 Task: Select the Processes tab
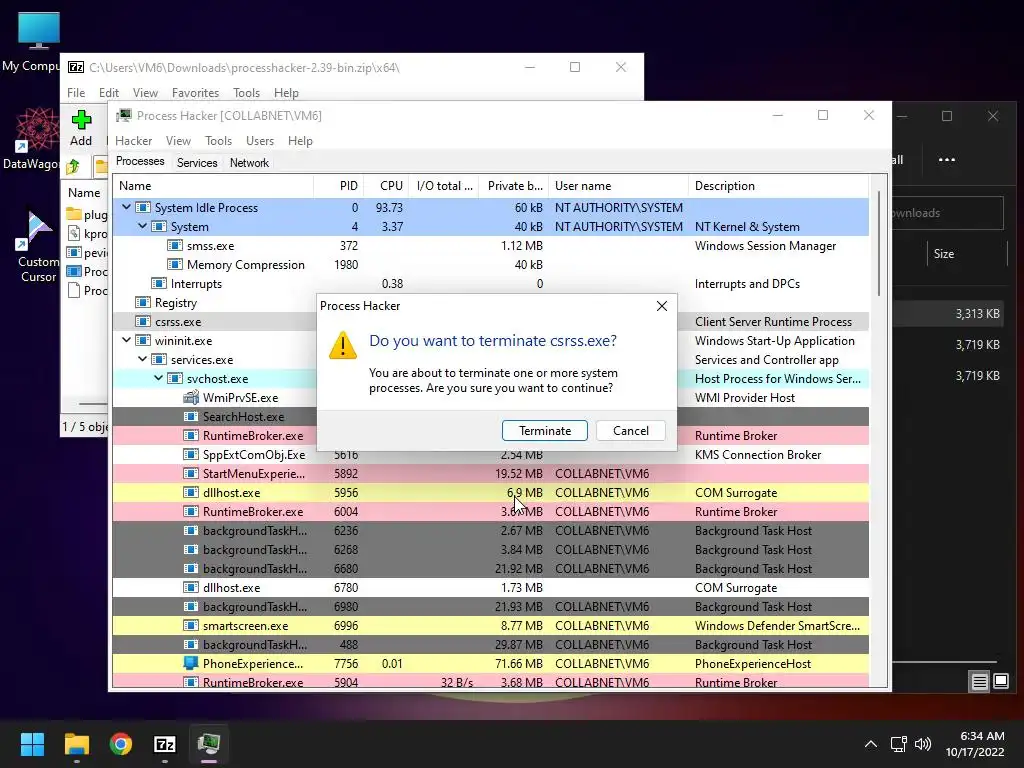(140, 161)
